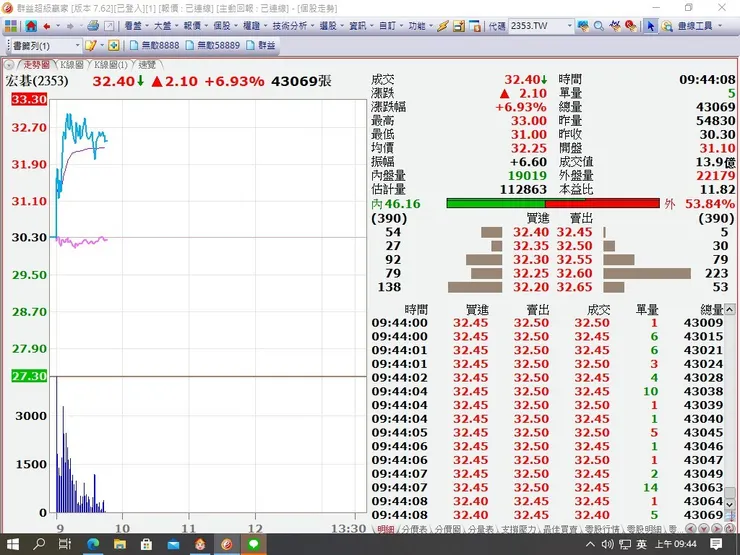The height and width of the screenshot is (555, 740).
Task: Open the green LINE app in taskbar
Action: point(253,545)
